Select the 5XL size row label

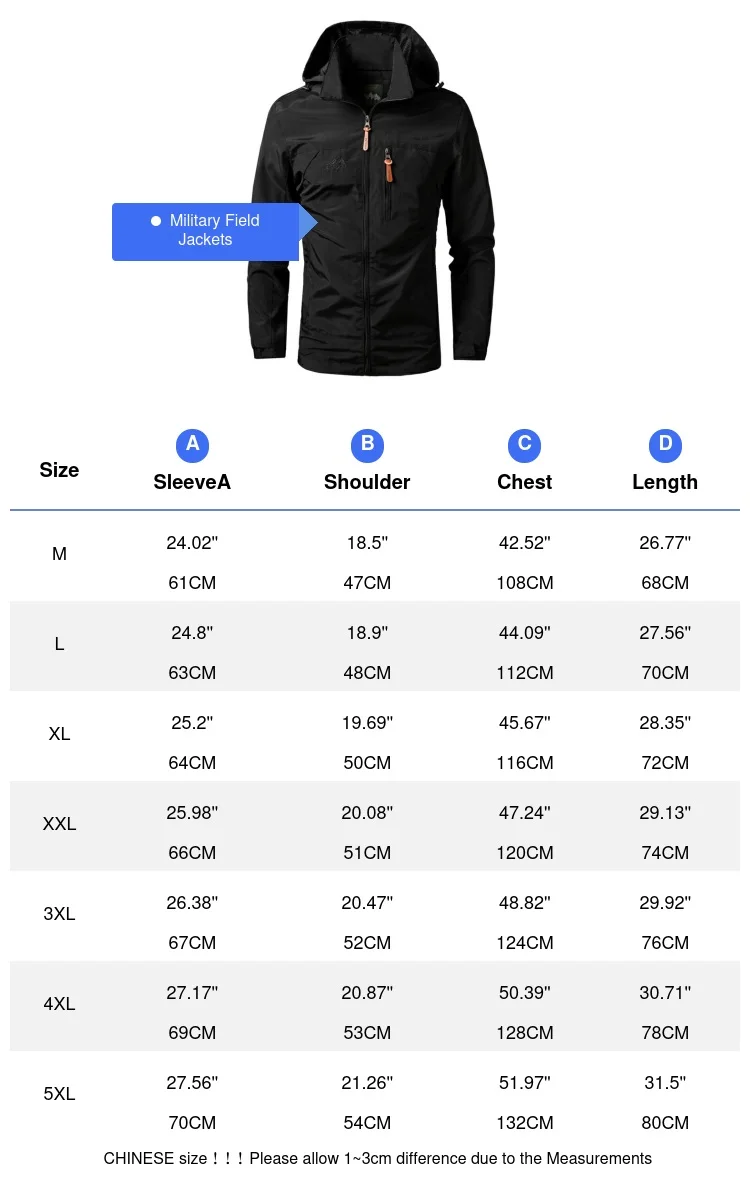pos(59,1094)
